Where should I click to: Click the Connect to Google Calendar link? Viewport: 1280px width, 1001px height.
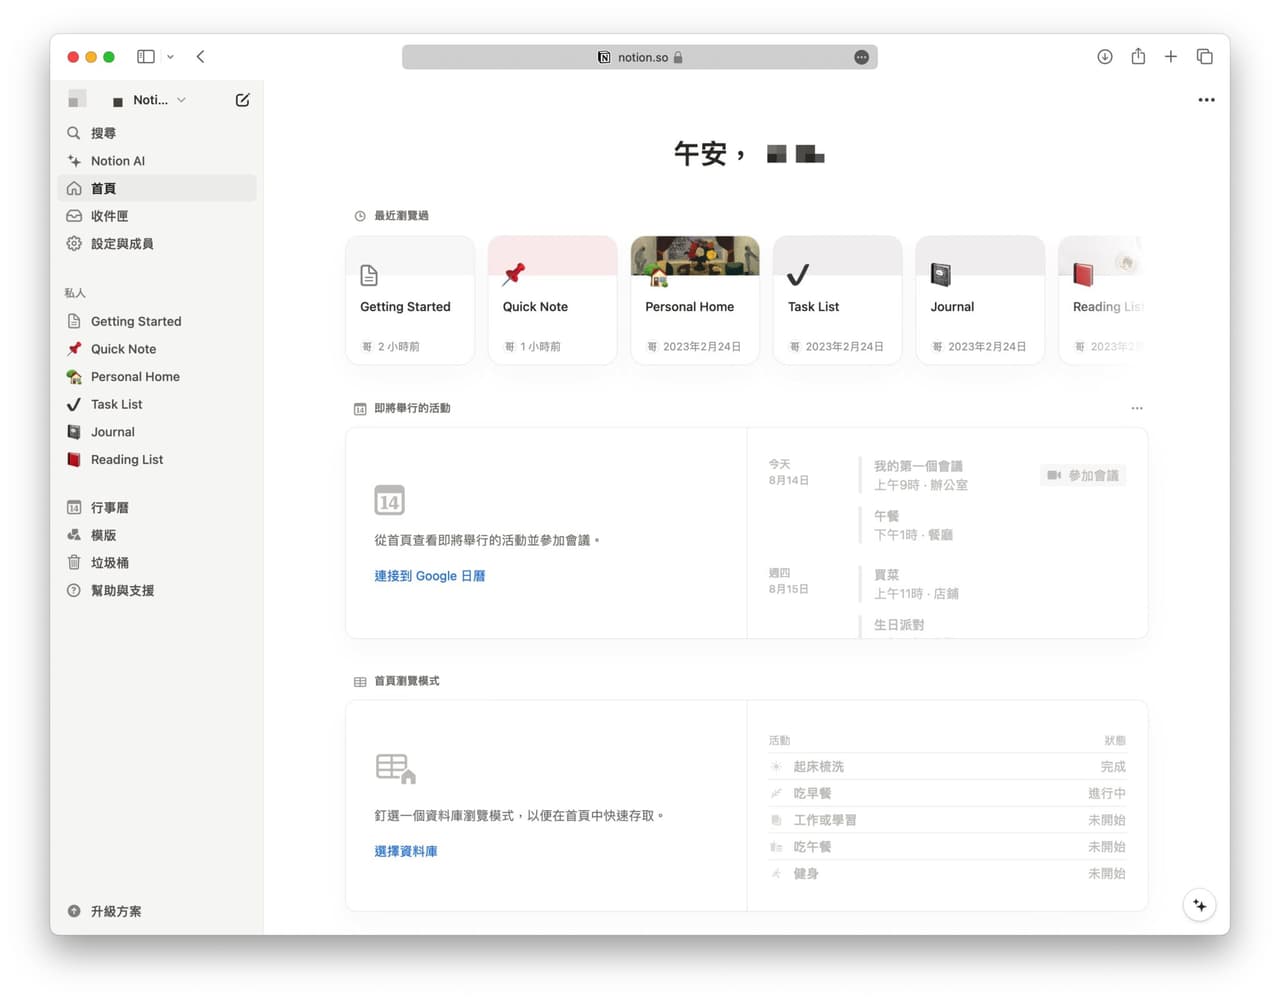click(x=429, y=576)
